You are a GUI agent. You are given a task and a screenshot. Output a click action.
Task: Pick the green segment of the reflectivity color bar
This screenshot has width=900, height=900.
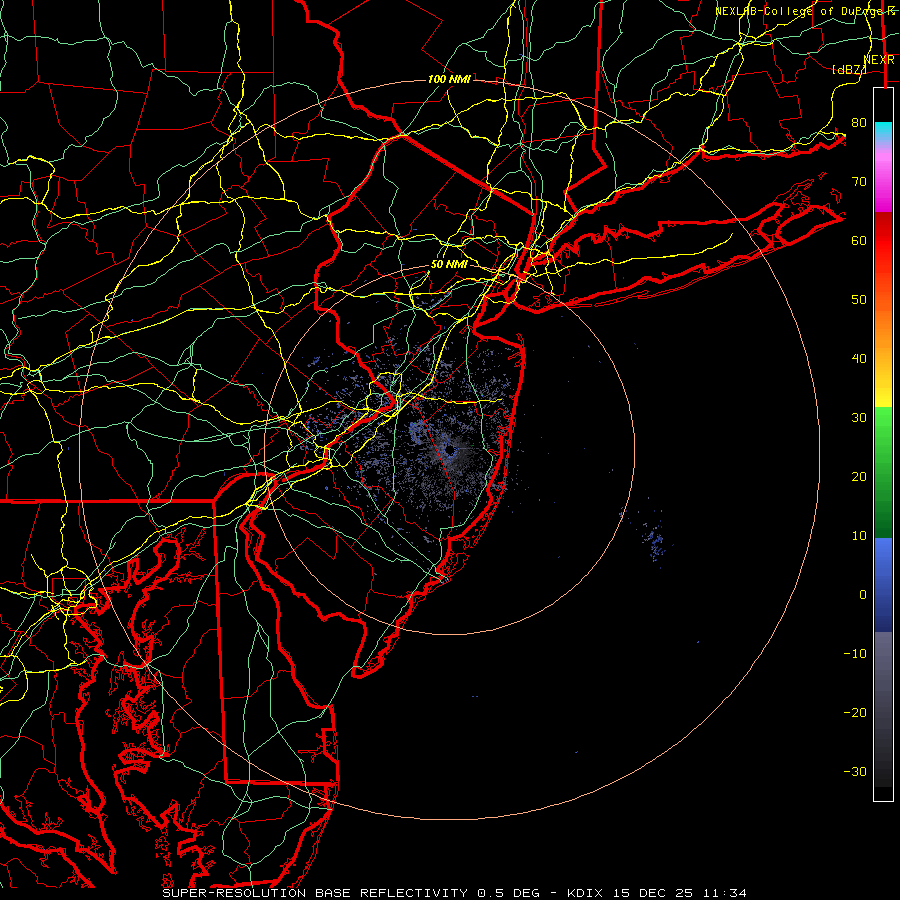pos(883,472)
